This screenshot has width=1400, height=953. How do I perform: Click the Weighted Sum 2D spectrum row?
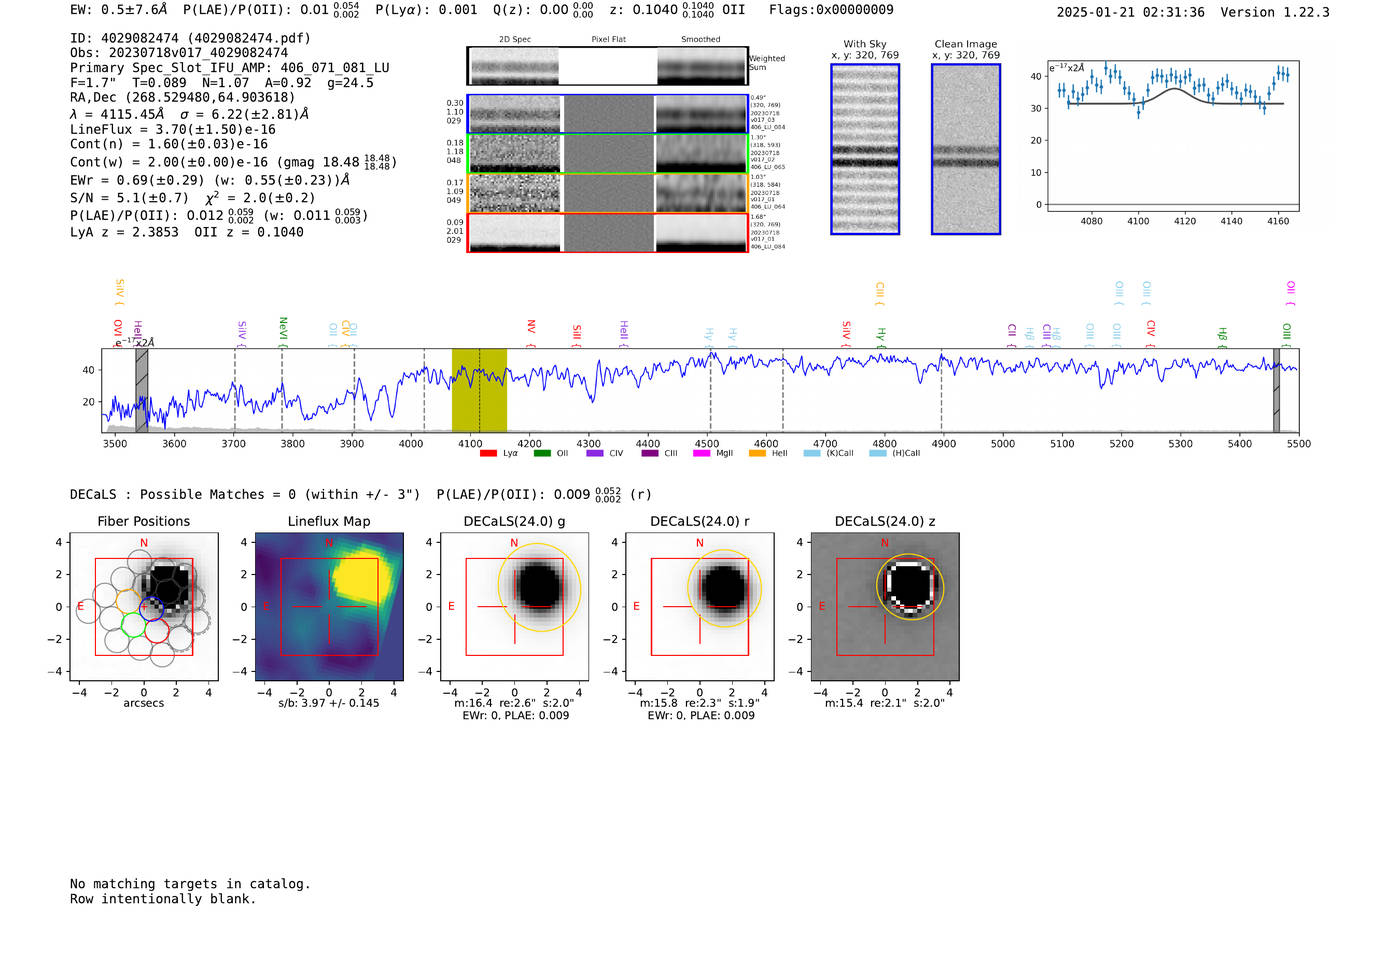pos(608,66)
